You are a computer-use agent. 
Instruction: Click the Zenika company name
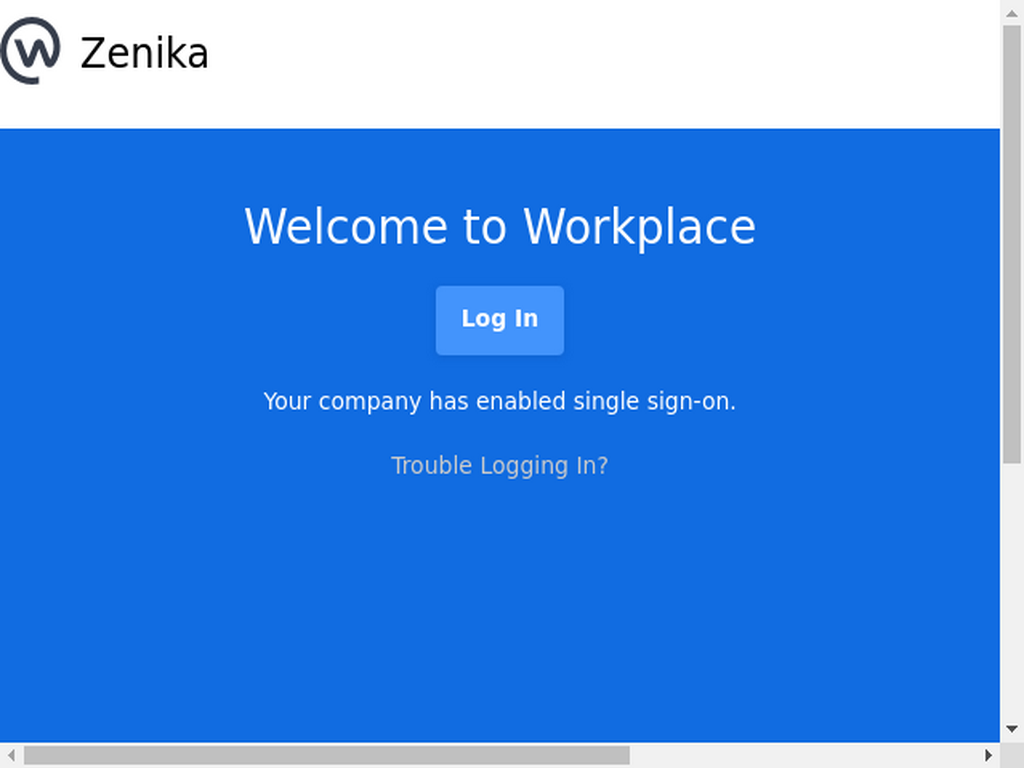coord(144,54)
